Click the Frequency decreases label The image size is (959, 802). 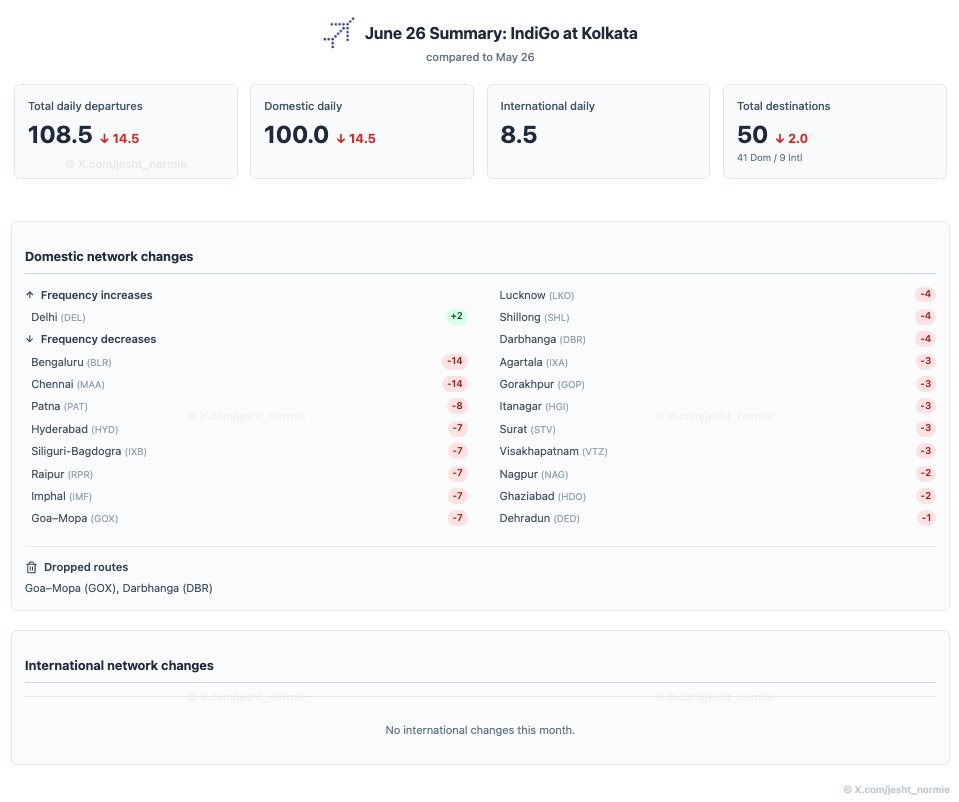(98, 339)
